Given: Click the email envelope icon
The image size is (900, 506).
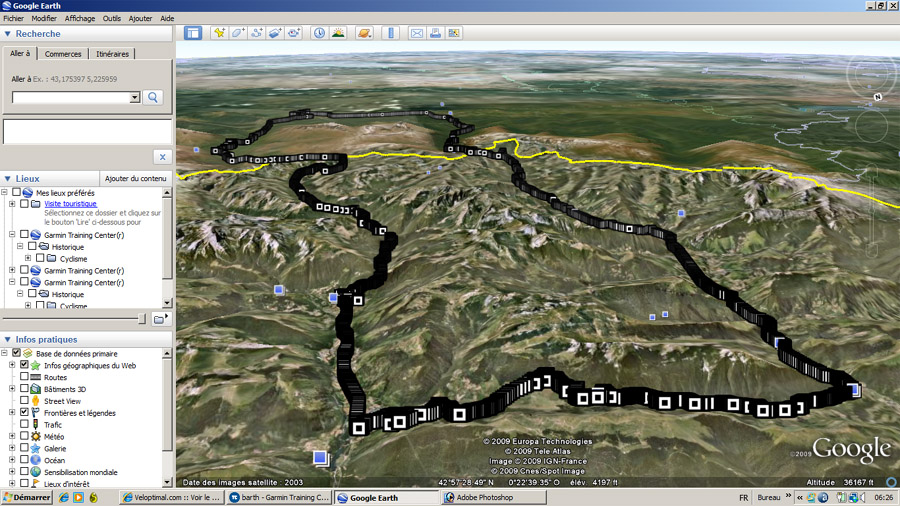Looking at the screenshot, I should pyautogui.click(x=417, y=33).
